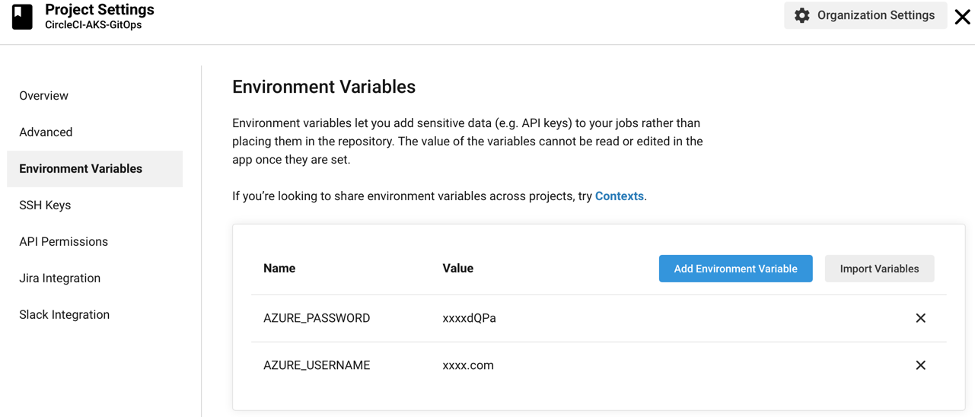Open Jira Integration settings

[60, 278]
